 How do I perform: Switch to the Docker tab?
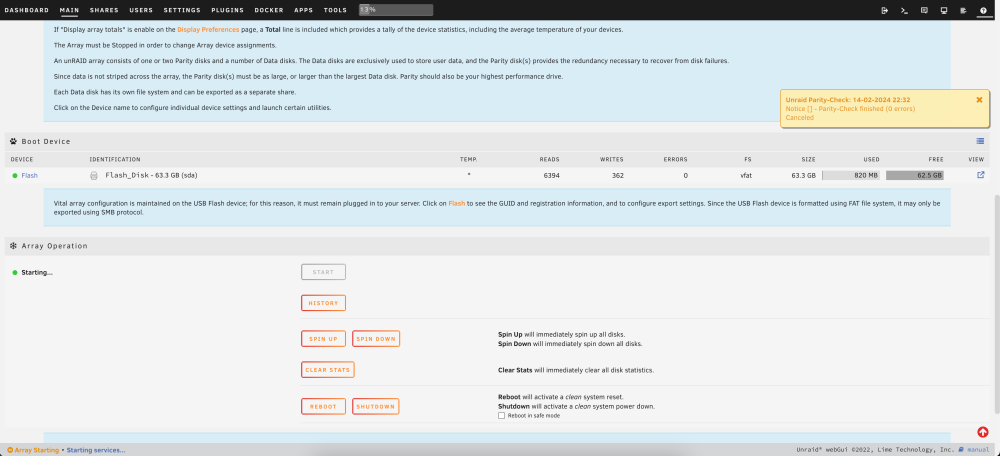[269, 10]
